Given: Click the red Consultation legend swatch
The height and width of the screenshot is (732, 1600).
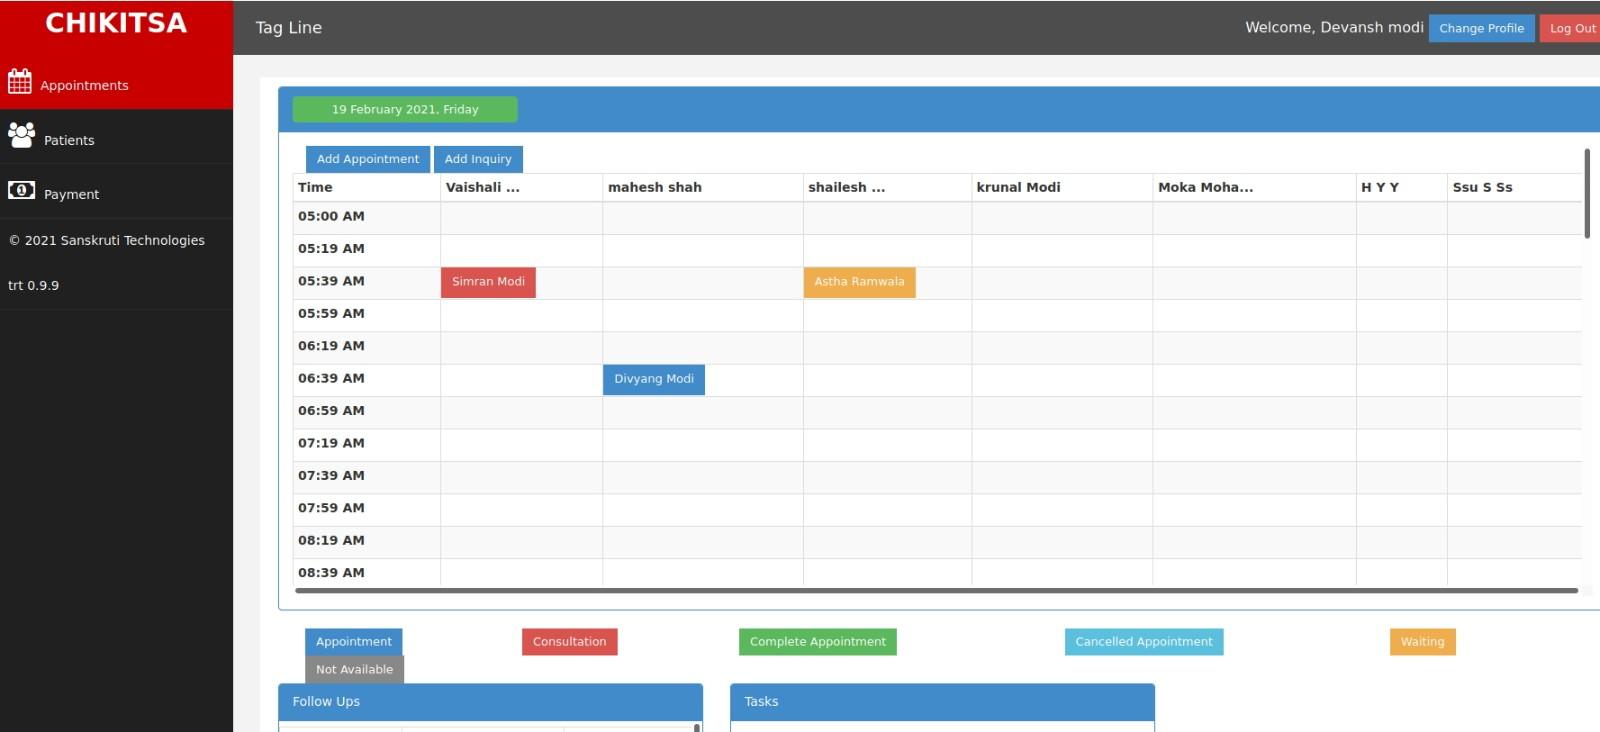Looking at the screenshot, I should tap(569, 642).
